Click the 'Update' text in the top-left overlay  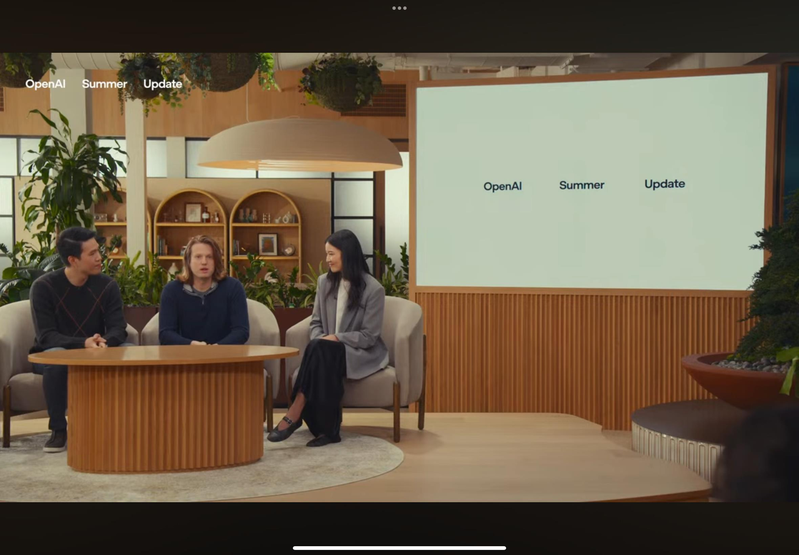click(163, 84)
